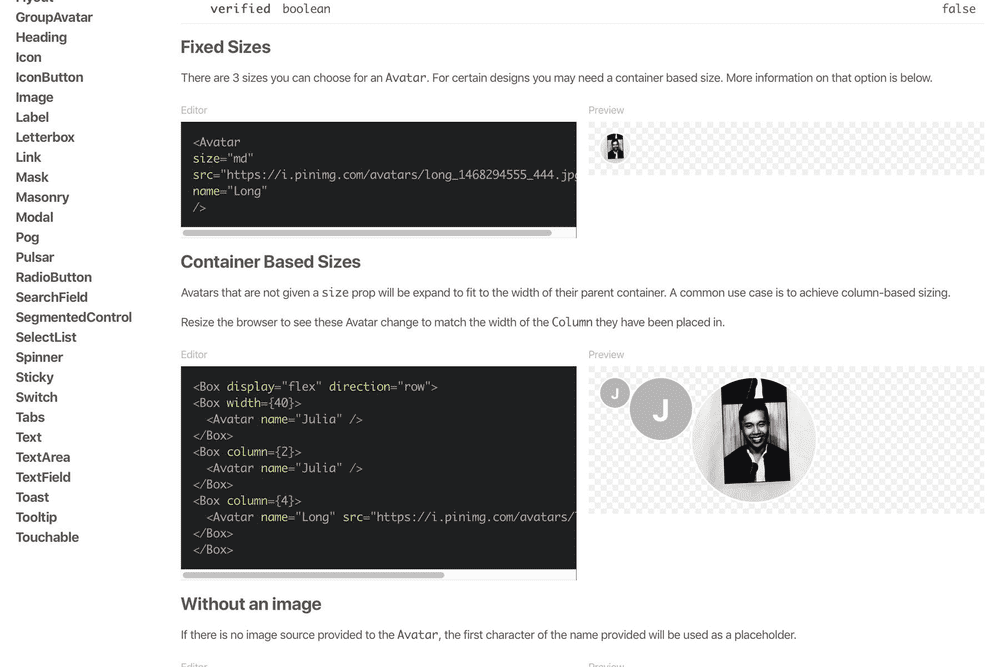This screenshot has height=667, width=1000.
Task: Open the Switch component page
Action: click(37, 397)
